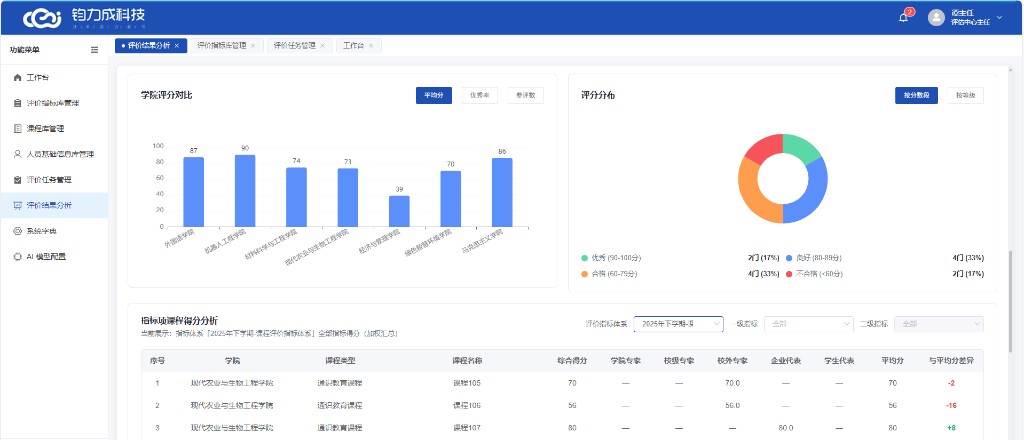
Task: Click the person icon beside 人员基础信息库管理
Action: point(18,154)
